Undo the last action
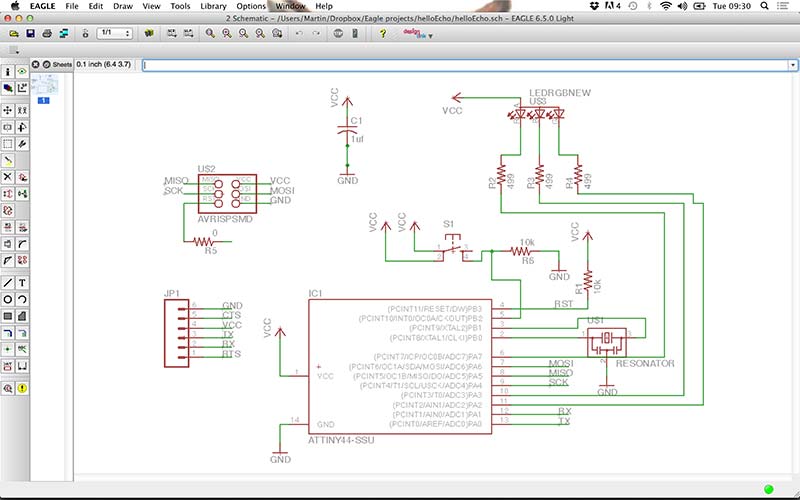This screenshot has height=500, width=800. pyautogui.click(x=299, y=34)
